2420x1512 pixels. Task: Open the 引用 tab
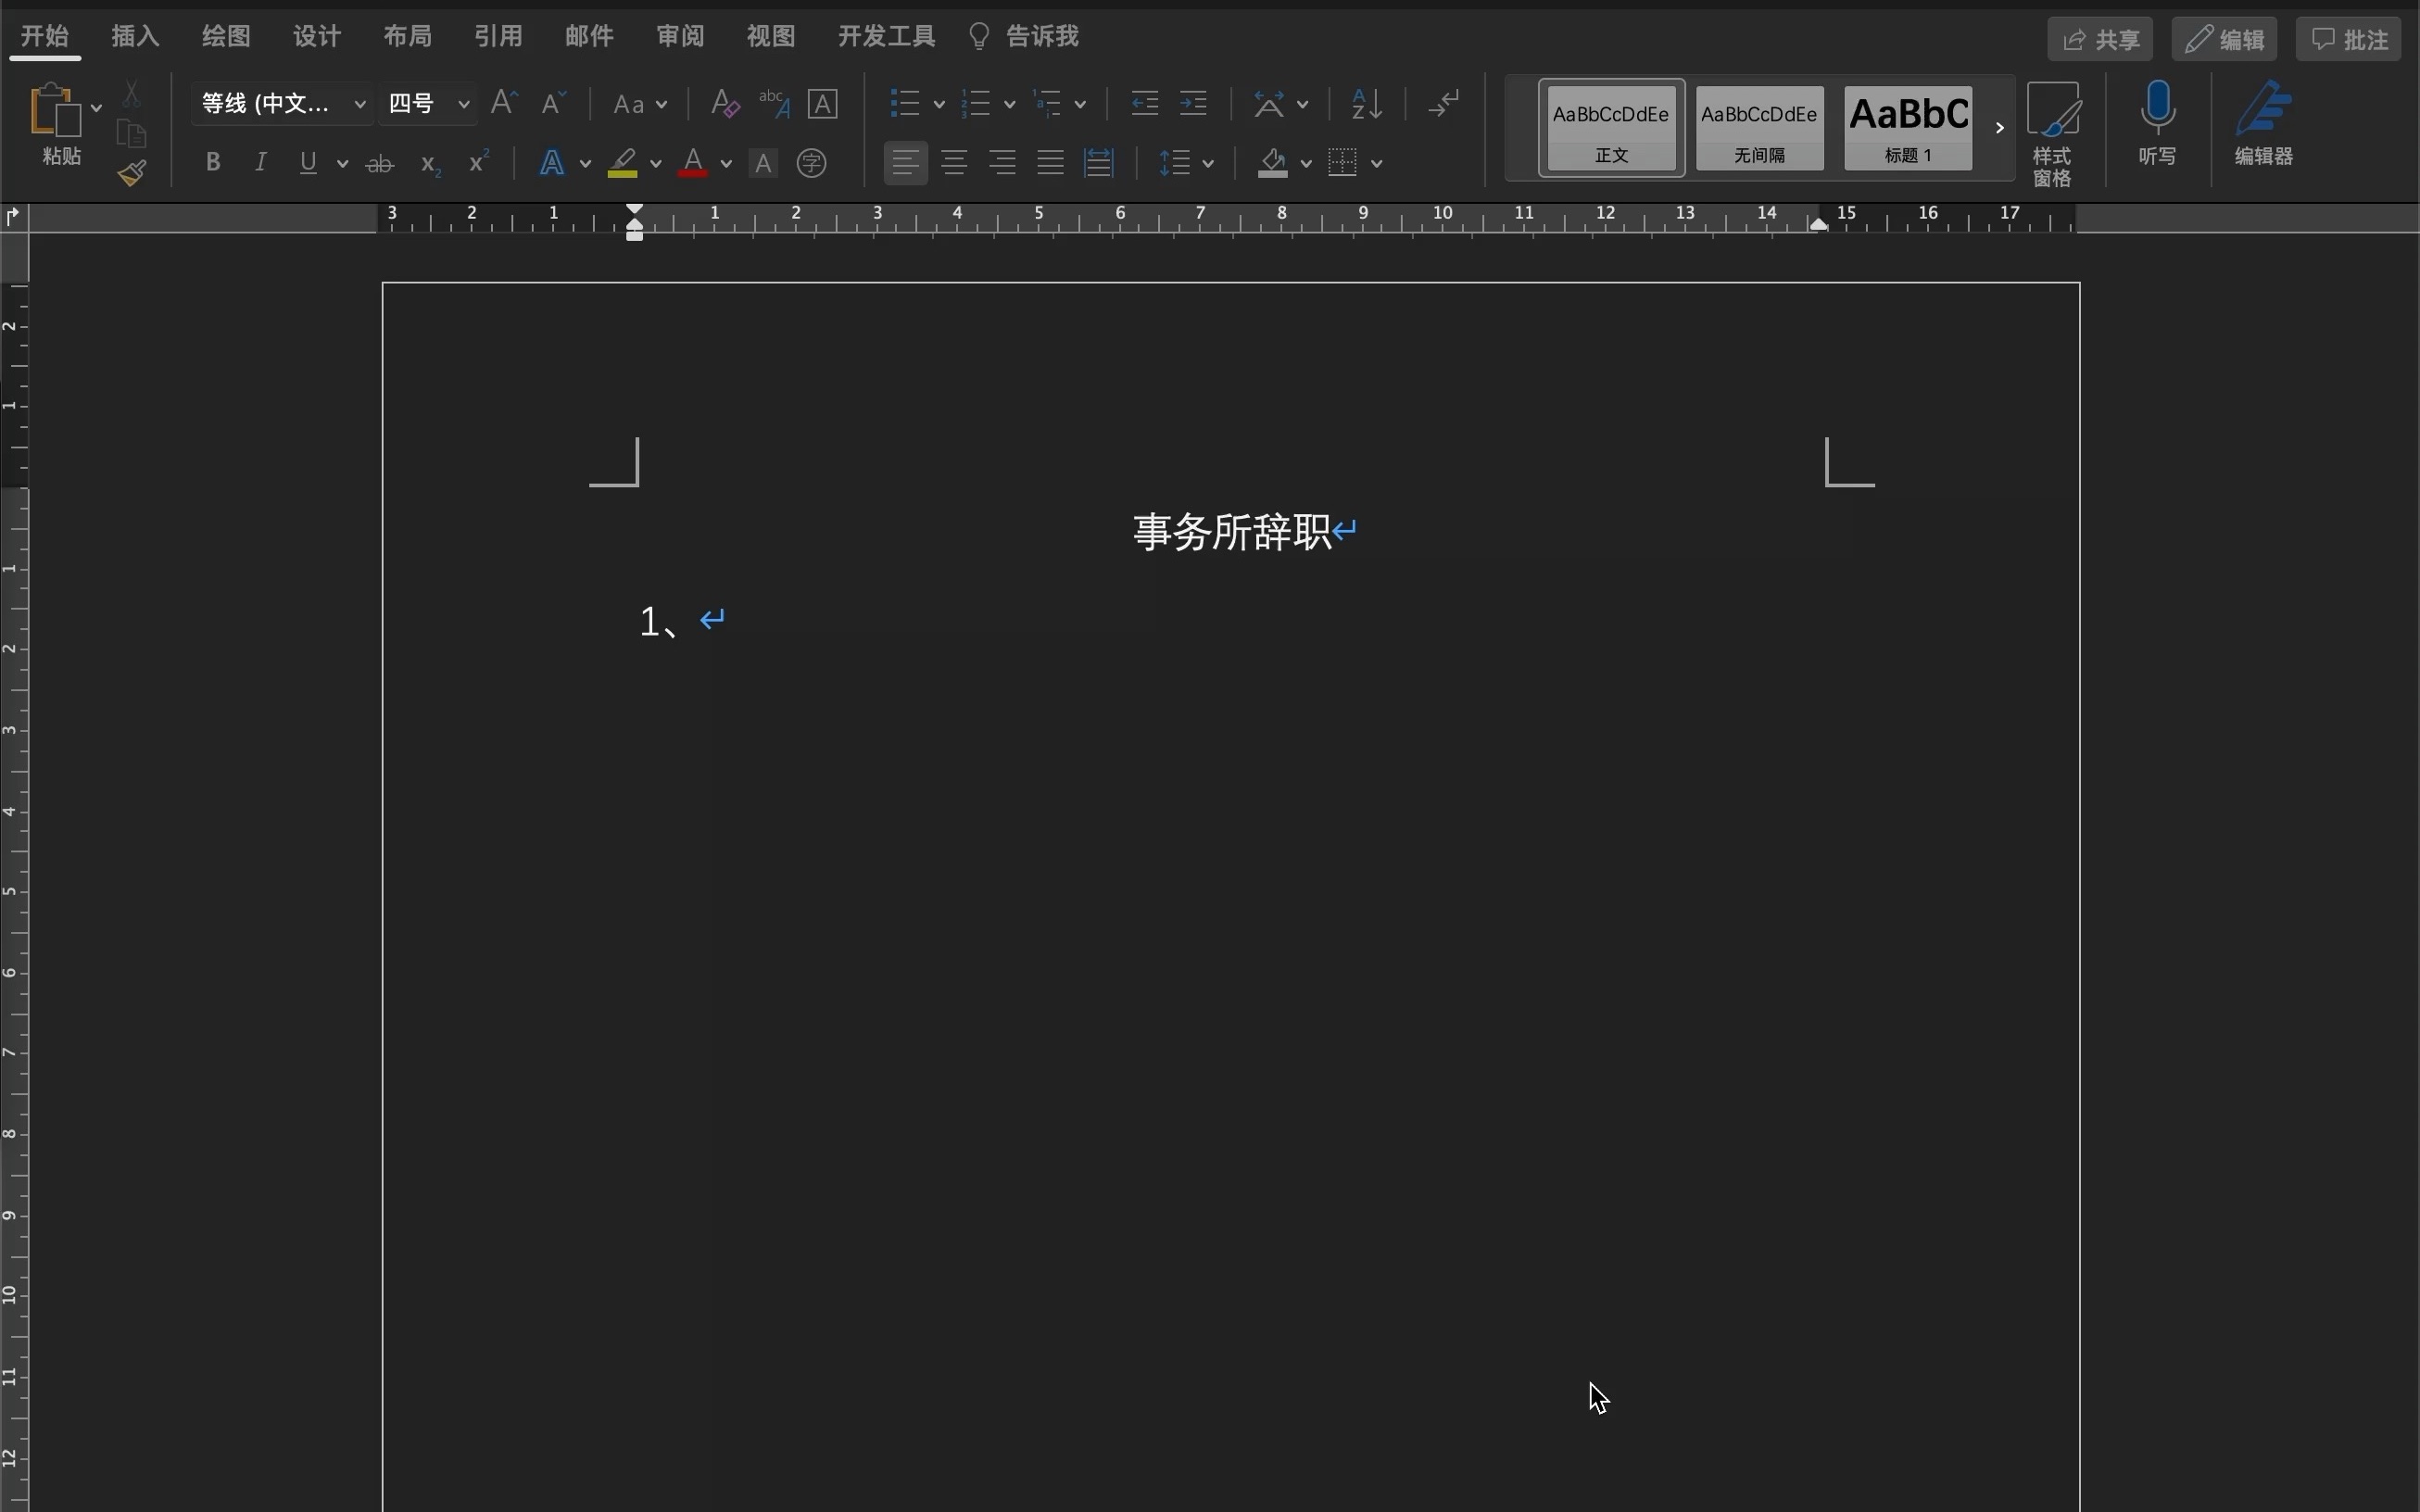[x=498, y=37]
